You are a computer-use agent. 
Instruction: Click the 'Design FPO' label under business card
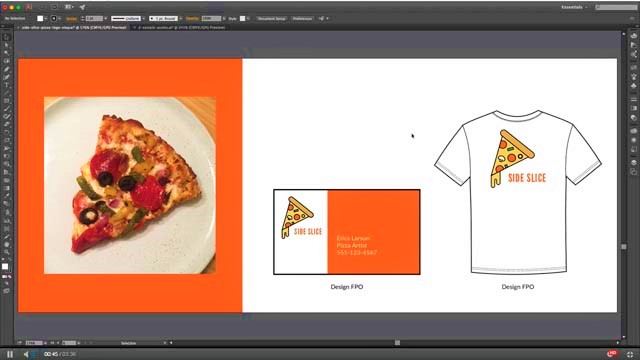click(347, 287)
